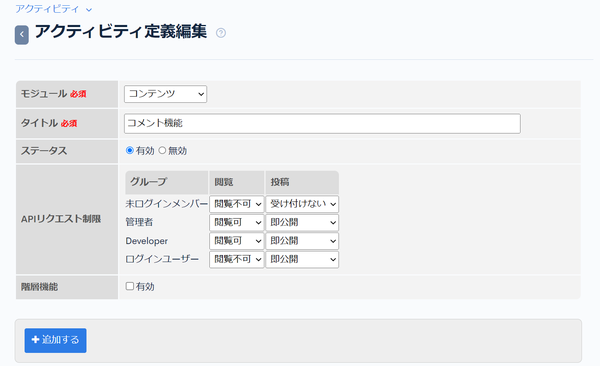Select the 無効 status radio button
This screenshot has width=600, height=366.
(x=162, y=150)
